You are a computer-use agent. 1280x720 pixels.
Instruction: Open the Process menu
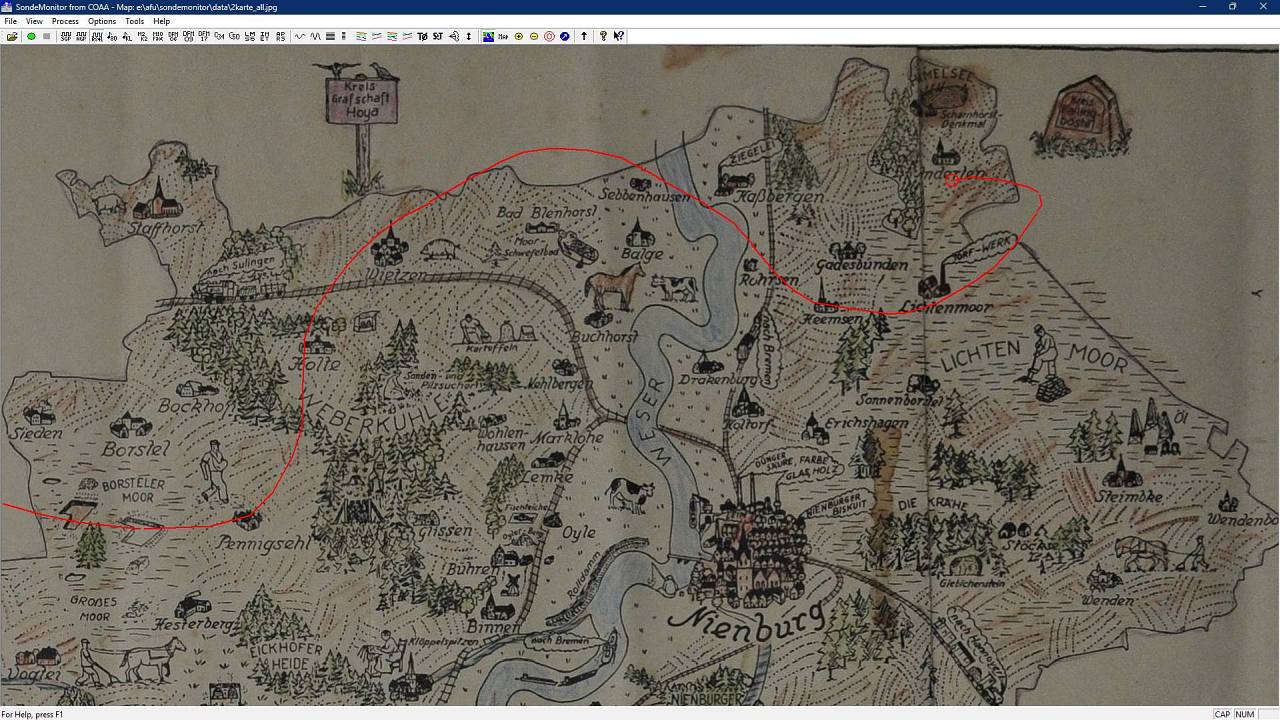(x=65, y=21)
